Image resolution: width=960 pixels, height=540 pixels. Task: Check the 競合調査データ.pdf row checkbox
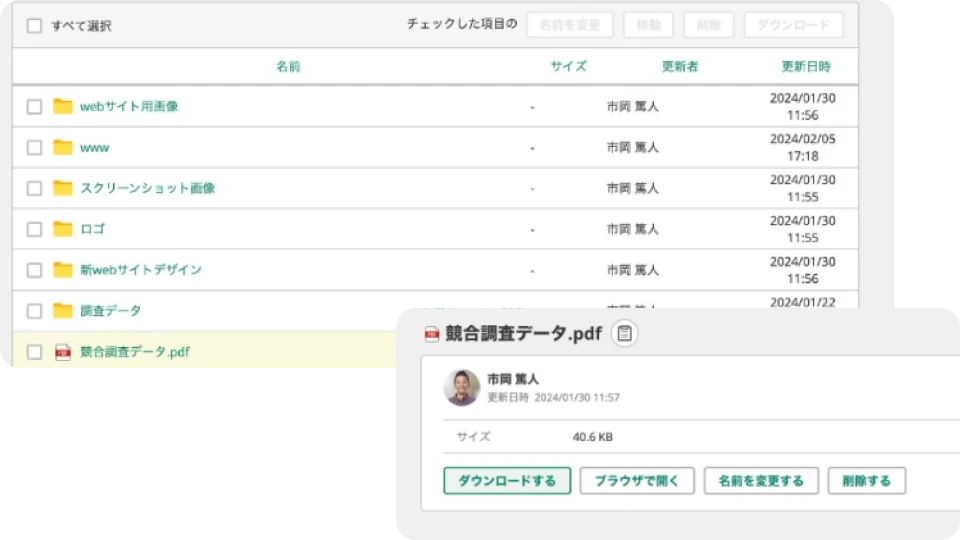tap(34, 352)
